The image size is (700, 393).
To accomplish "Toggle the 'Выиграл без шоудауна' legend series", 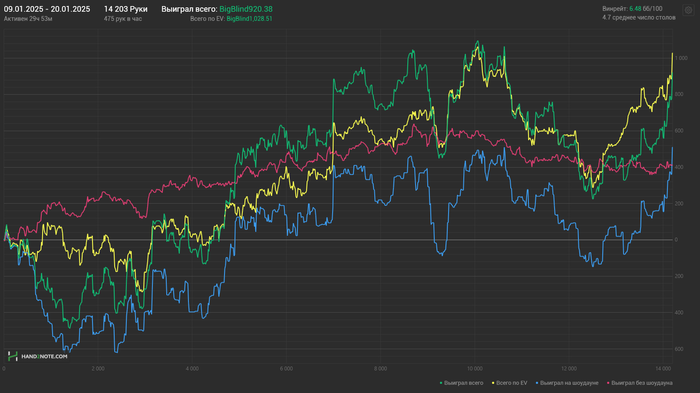I will point(640,383).
